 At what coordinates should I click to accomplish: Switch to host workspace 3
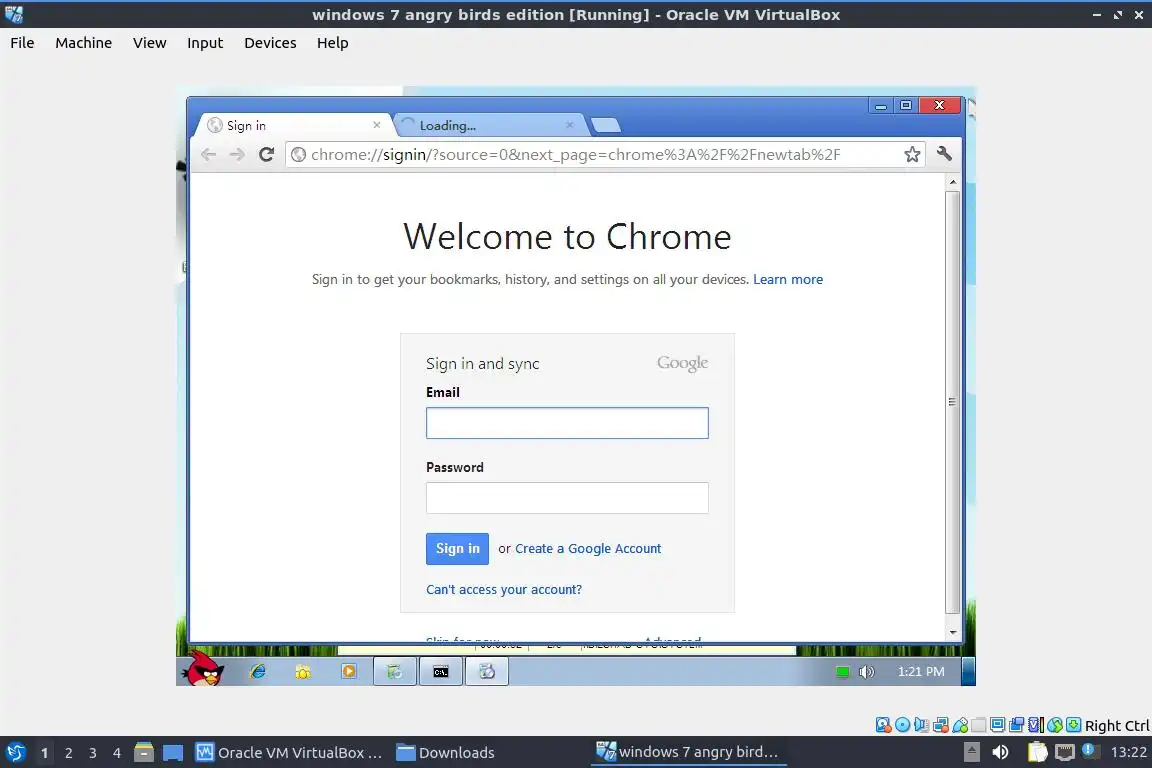coord(93,753)
